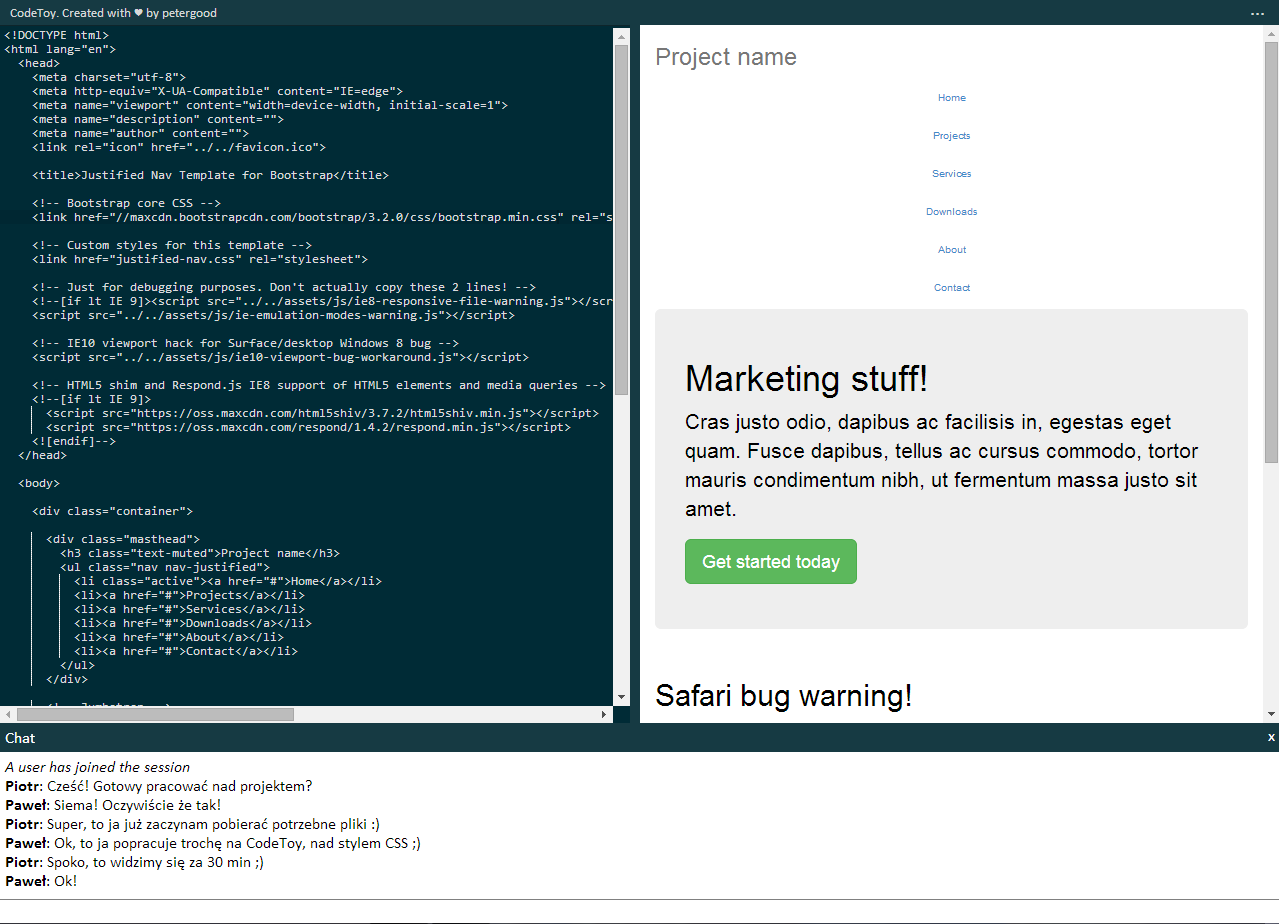Screen dimensions: 1279x924
Task: Click the code editor's vertical scrollbar down arrow
Action: point(621,697)
